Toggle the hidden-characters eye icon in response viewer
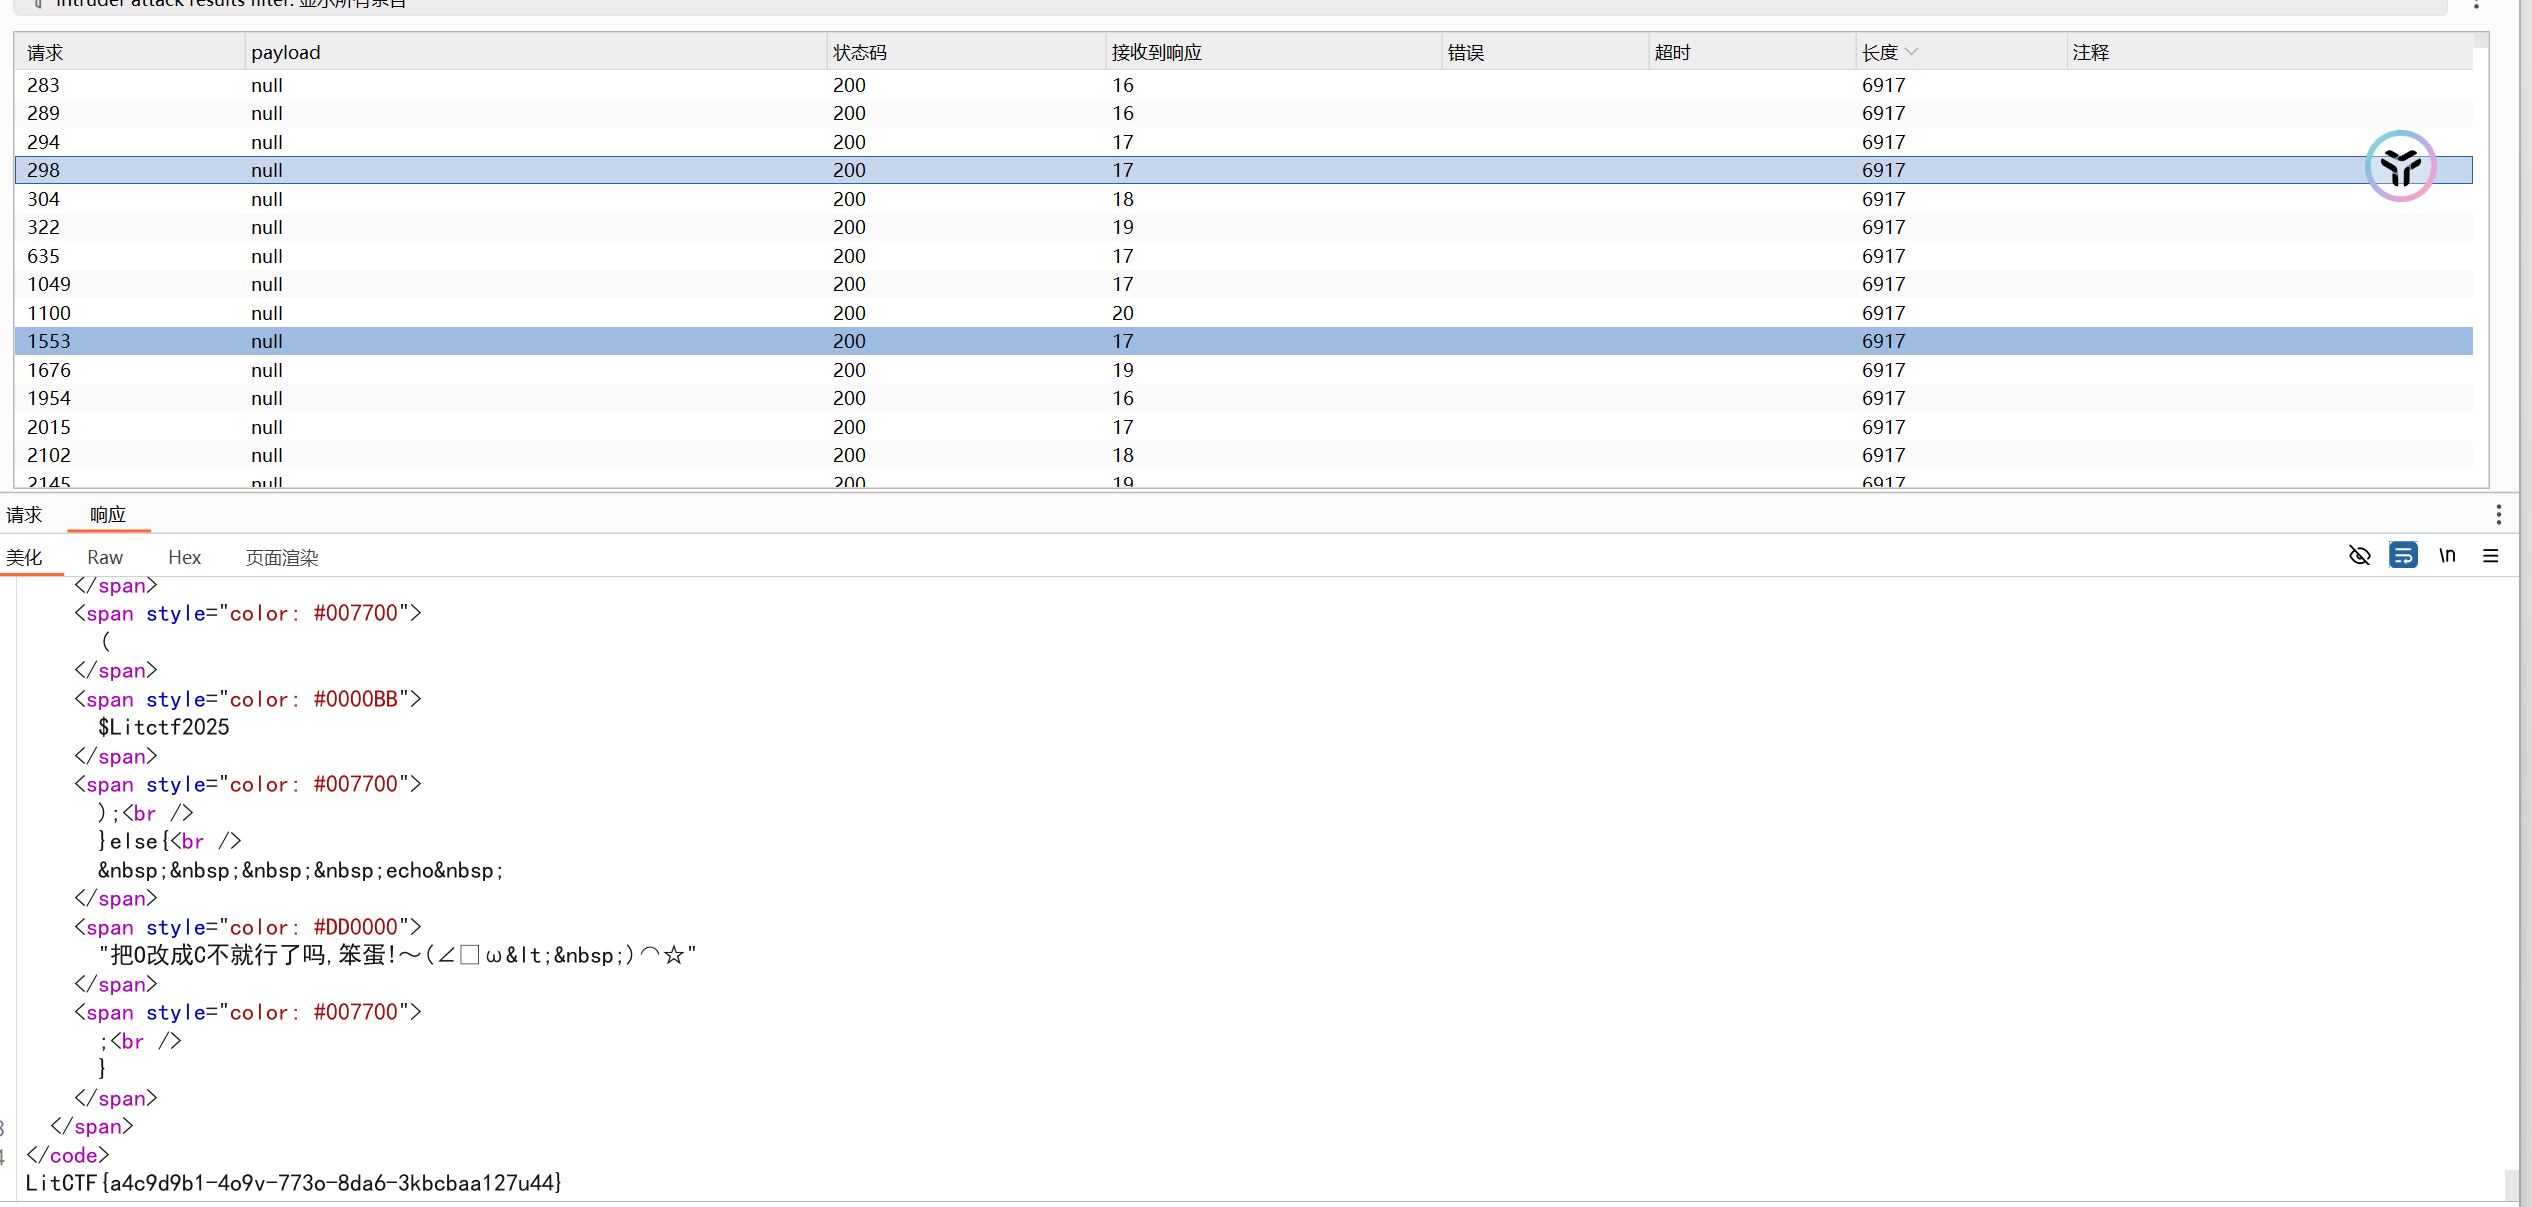This screenshot has width=2532, height=1207. (2360, 555)
